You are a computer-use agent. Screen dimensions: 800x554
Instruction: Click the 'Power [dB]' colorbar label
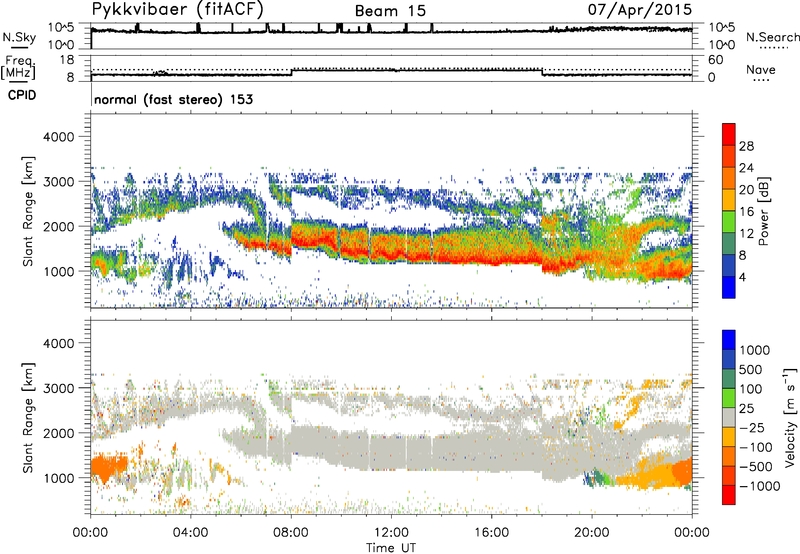(x=763, y=211)
